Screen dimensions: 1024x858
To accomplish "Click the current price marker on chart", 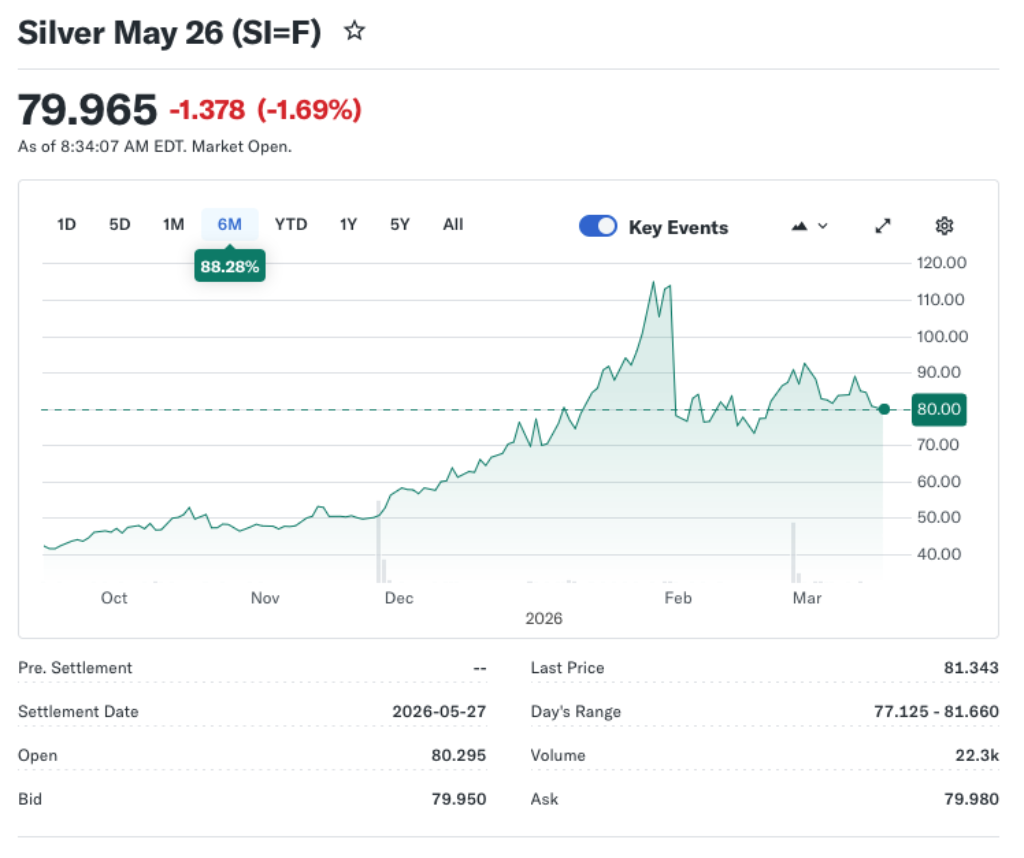I will pos(884,408).
